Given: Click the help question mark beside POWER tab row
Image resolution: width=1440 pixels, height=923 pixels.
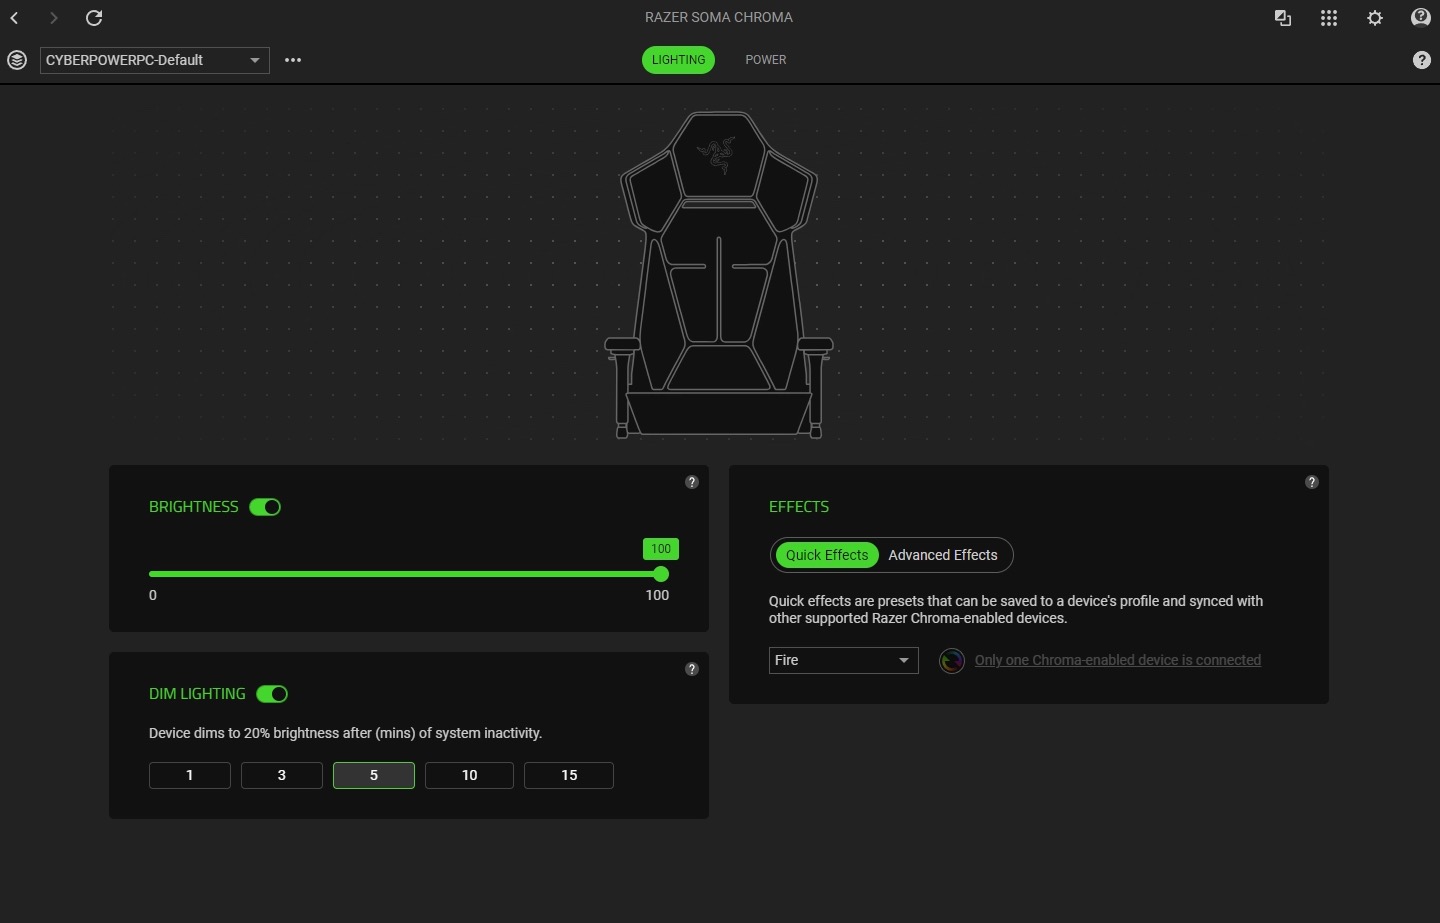Looking at the screenshot, I should point(1421,60).
